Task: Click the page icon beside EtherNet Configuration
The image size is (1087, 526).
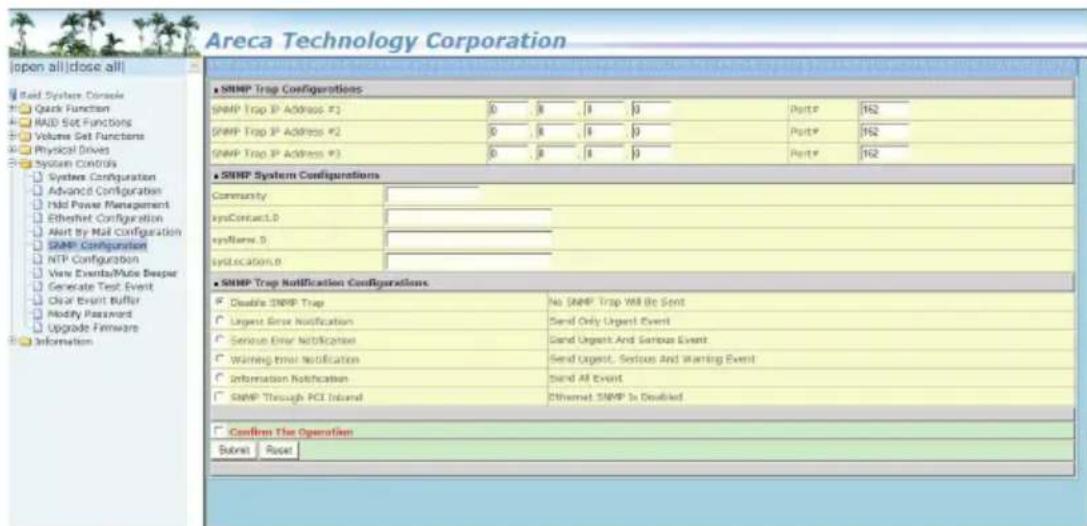Action: [39, 218]
